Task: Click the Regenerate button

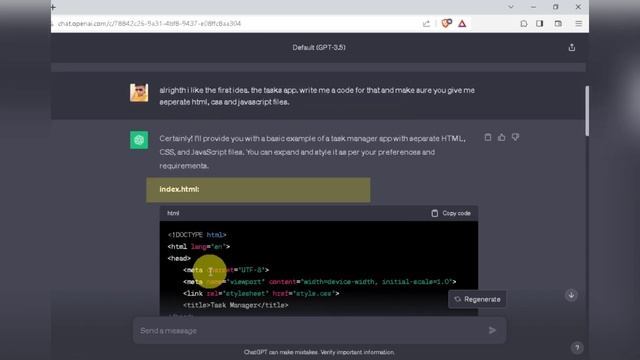Action: (477, 299)
